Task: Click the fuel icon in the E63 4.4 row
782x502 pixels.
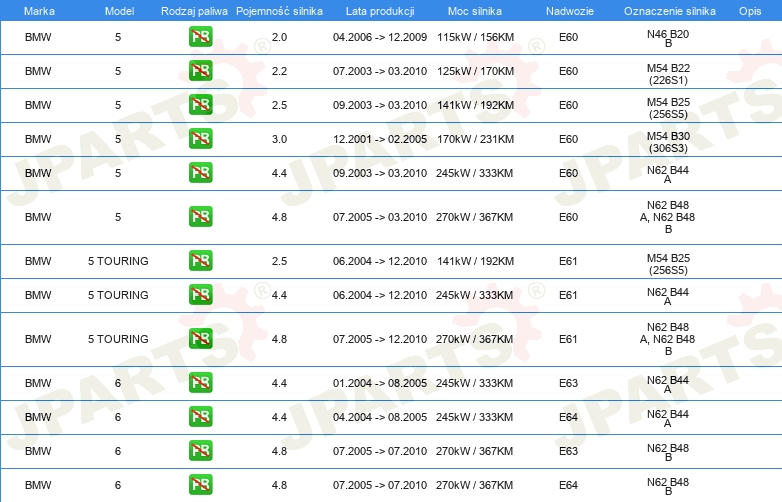Action: coord(200,383)
